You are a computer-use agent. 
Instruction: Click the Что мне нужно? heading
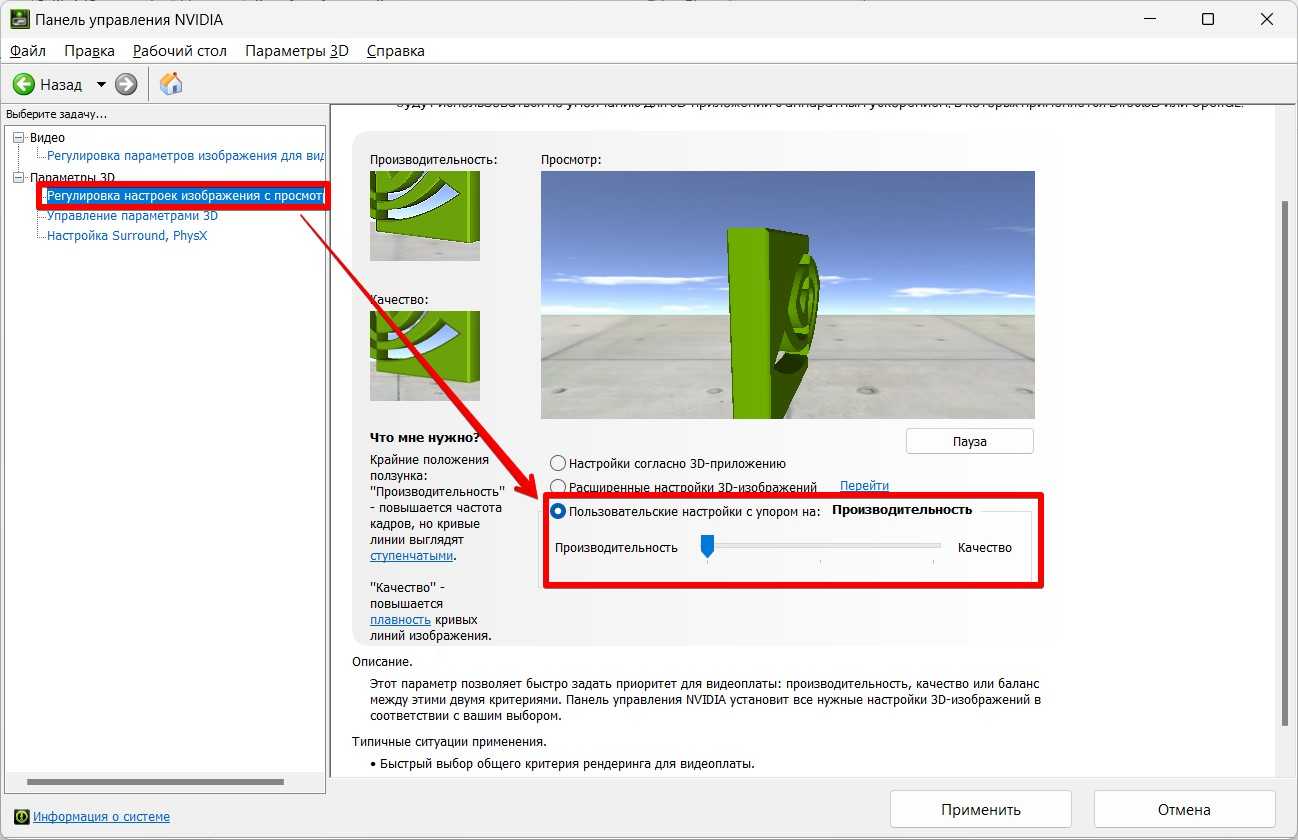pyautogui.click(x=425, y=437)
